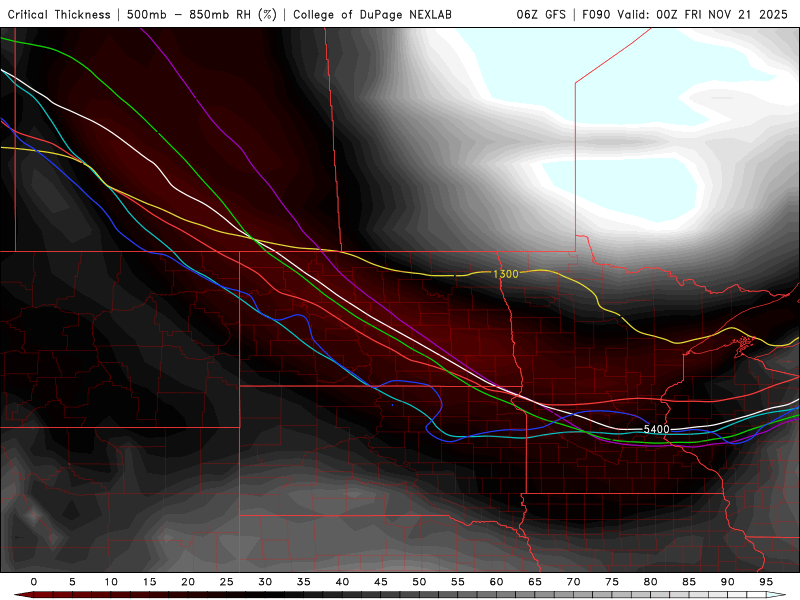Select the "06Z GFS" model run label
Viewport: 800px width, 600px height.
tap(541, 14)
